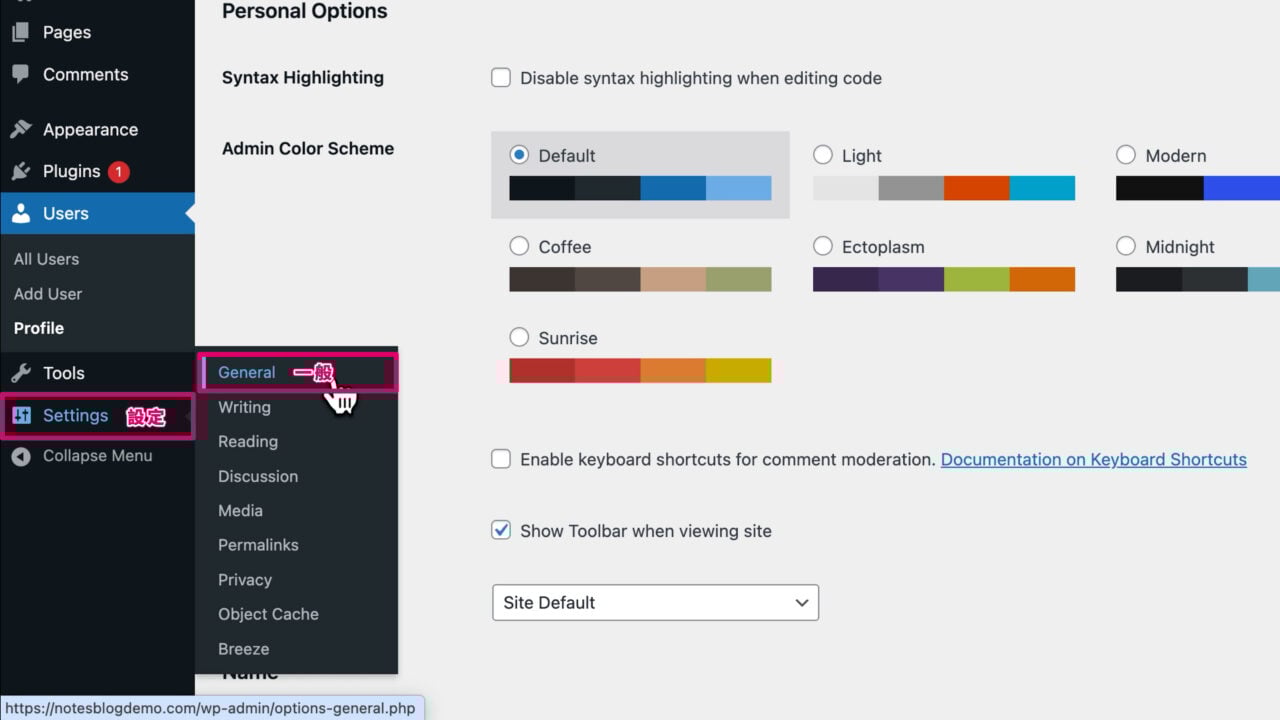The height and width of the screenshot is (720, 1280).
Task: Open the Documentation on Keyboard Shortcuts link
Action: pyautogui.click(x=1093, y=460)
